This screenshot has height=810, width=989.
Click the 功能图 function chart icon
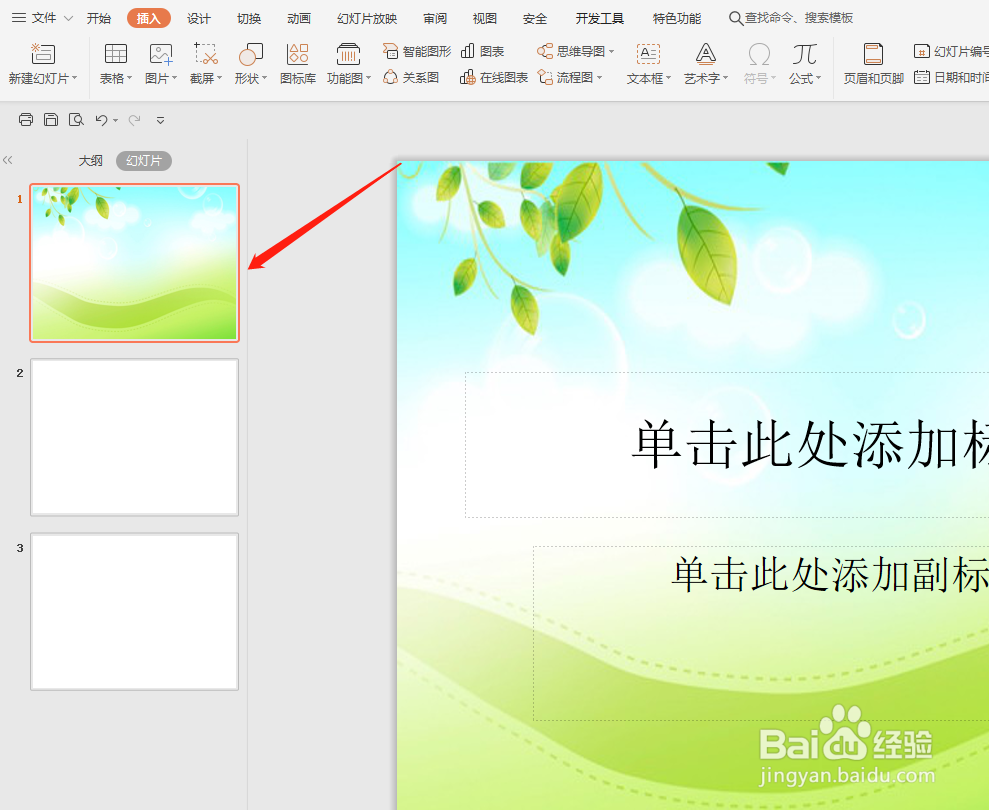pyautogui.click(x=348, y=54)
